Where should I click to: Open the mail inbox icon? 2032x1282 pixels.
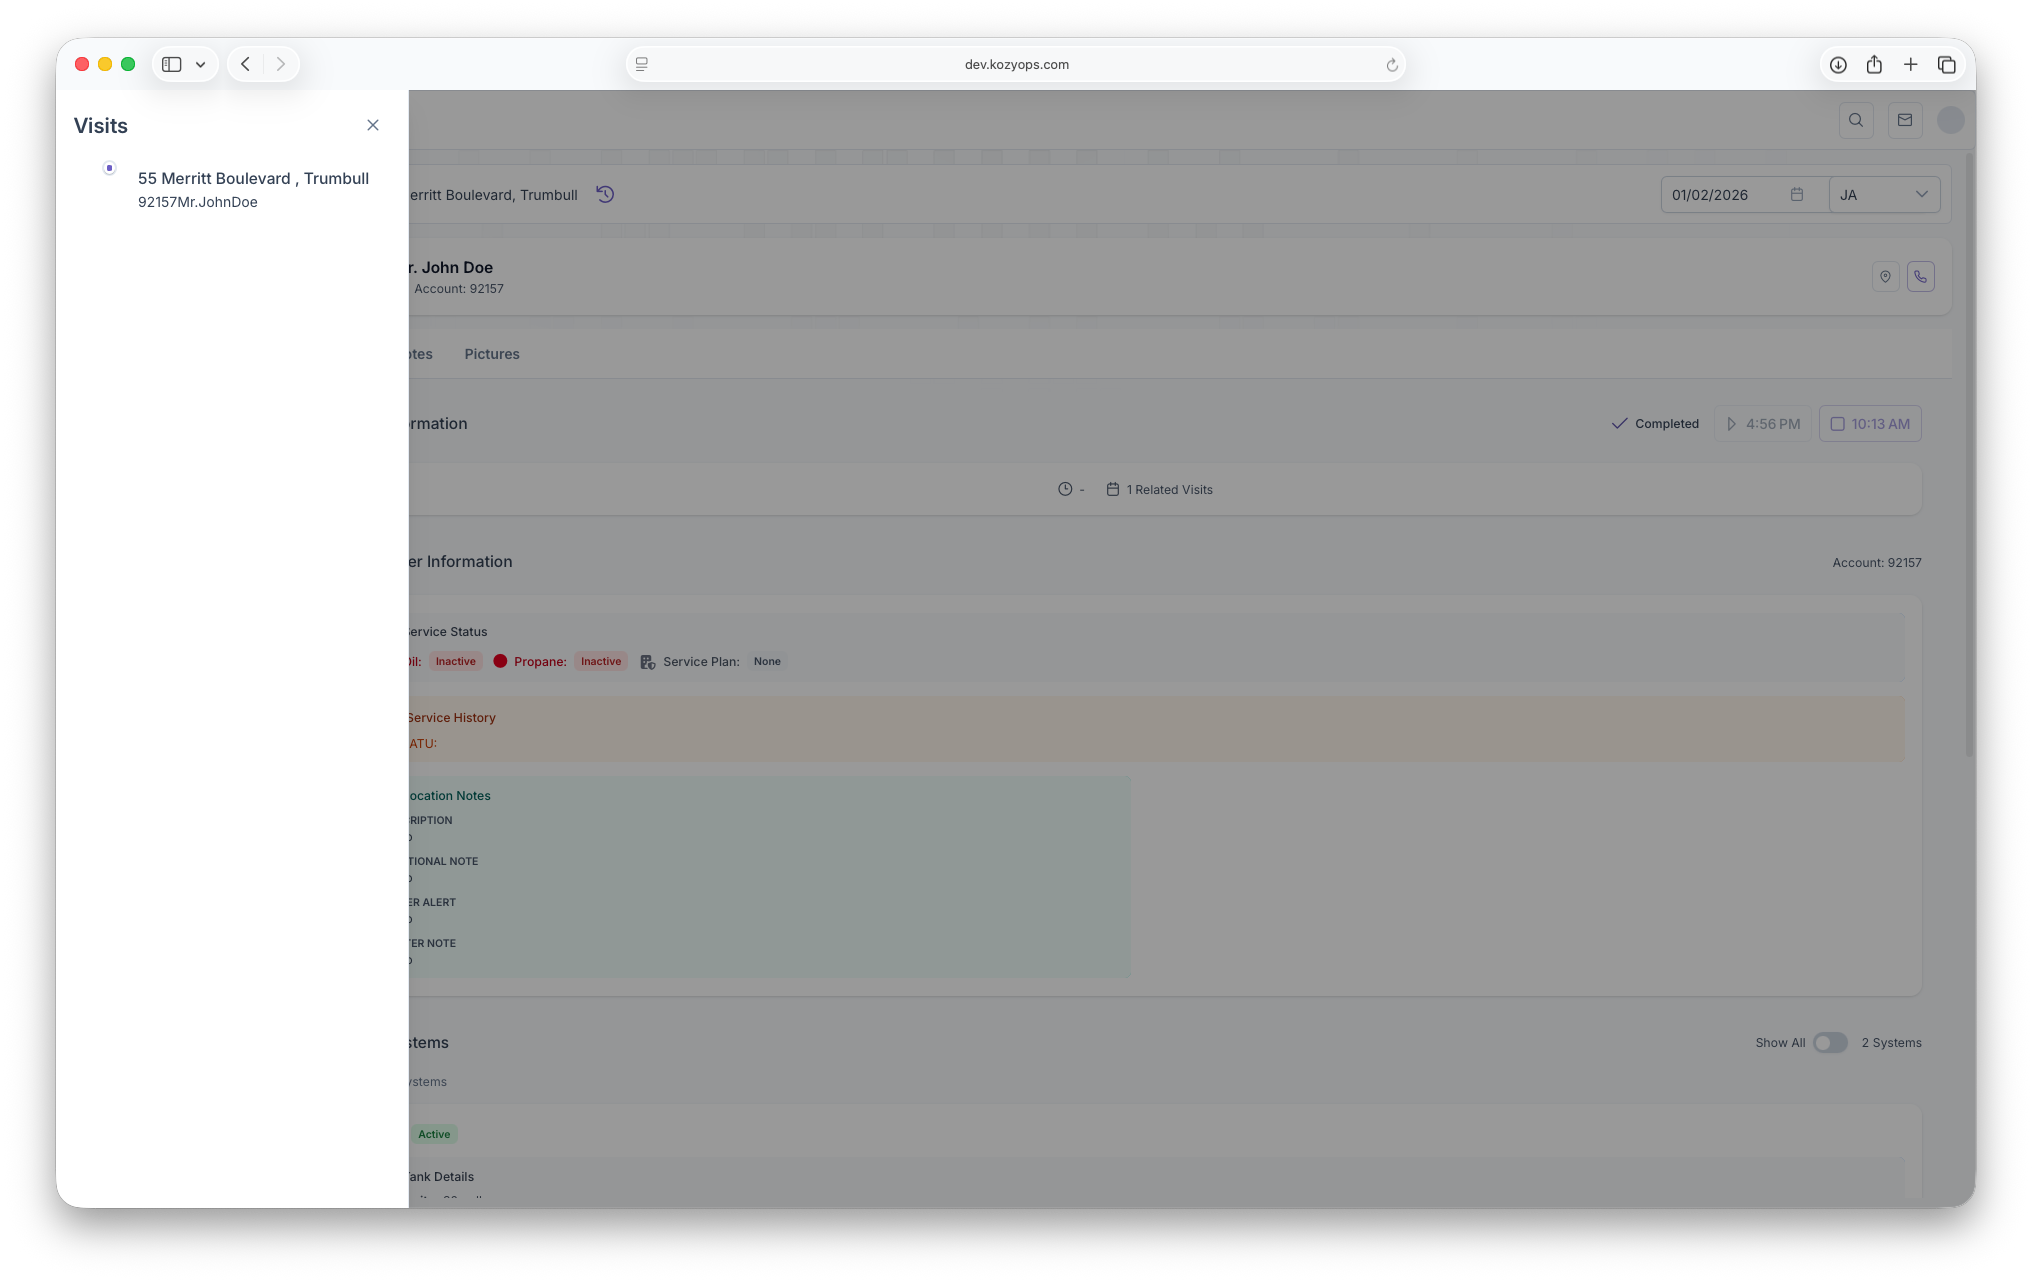point(1905,120)
